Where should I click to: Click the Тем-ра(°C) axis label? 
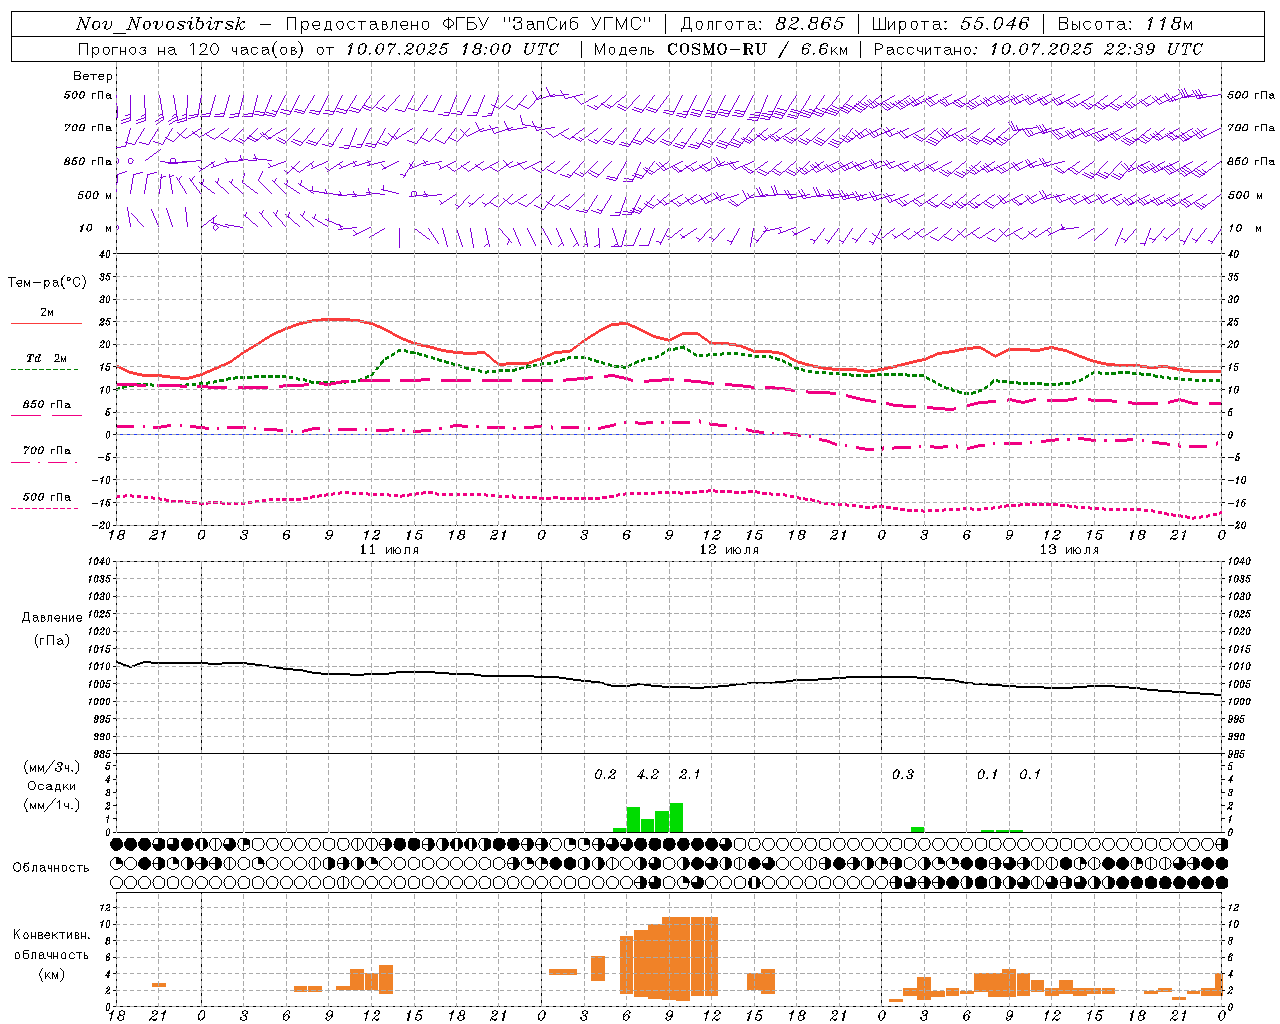pos(47,283)
